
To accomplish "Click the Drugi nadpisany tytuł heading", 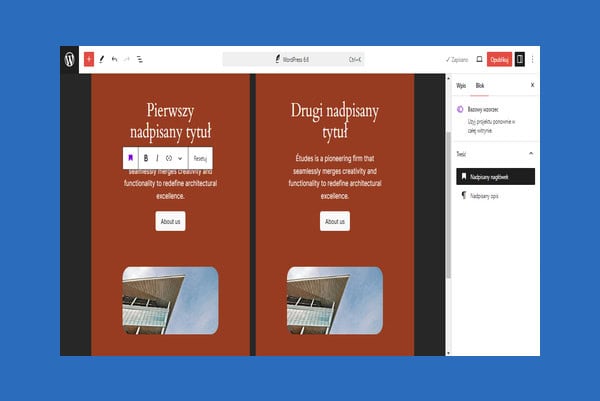I will click(x=335, y=121).
